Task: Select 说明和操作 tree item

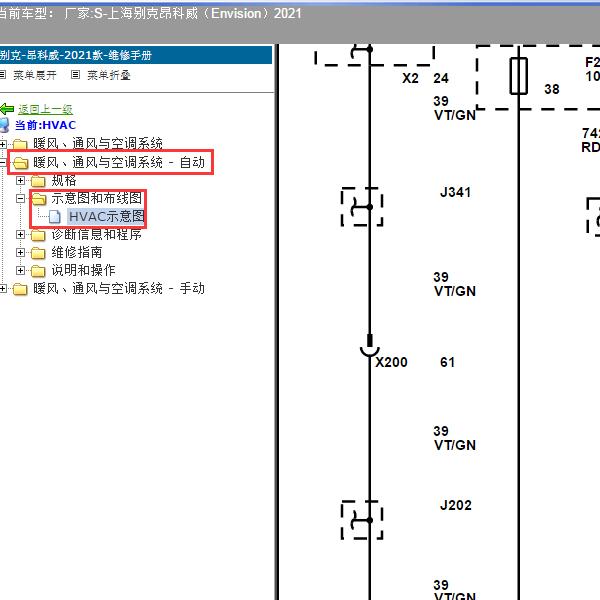Action: [83, 270]
